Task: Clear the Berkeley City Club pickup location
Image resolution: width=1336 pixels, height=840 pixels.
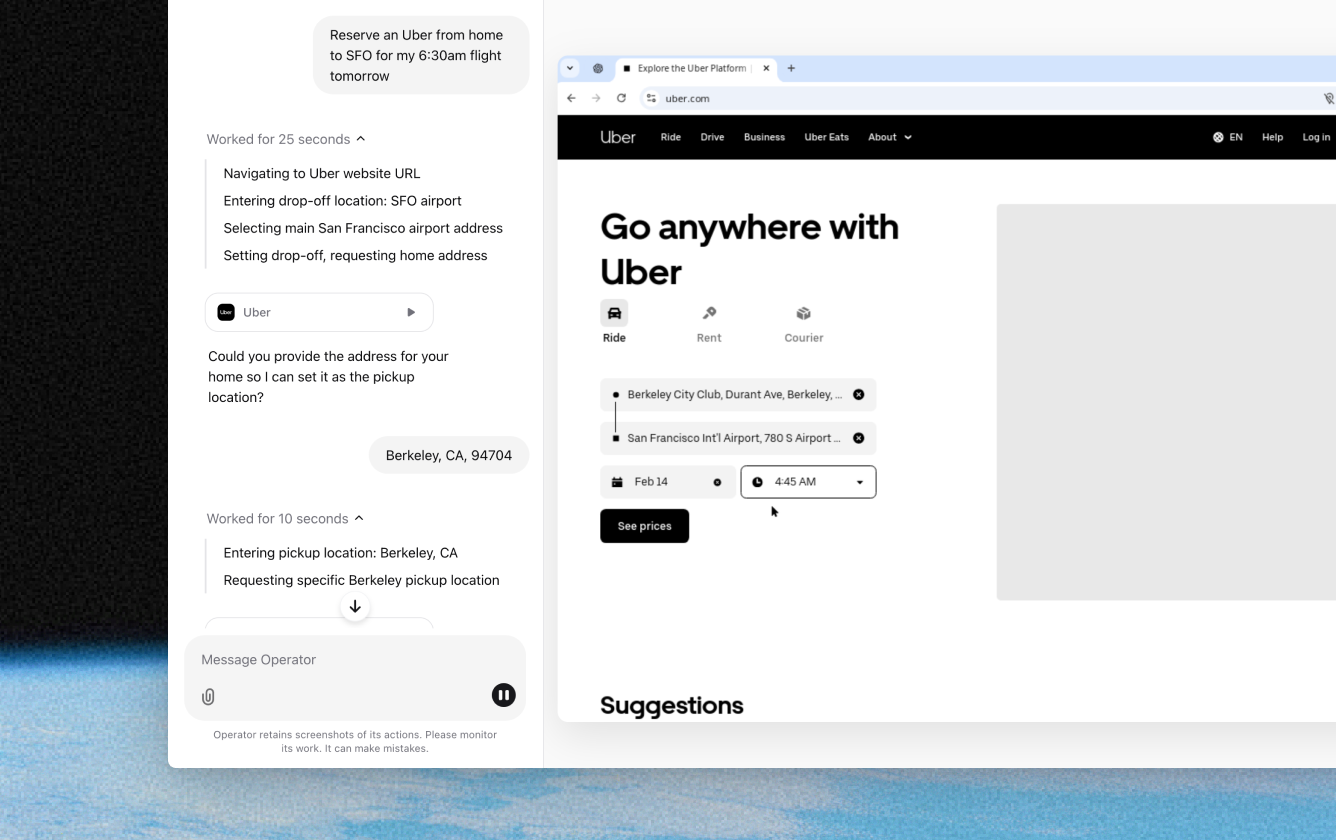Action: click(858, 394)
